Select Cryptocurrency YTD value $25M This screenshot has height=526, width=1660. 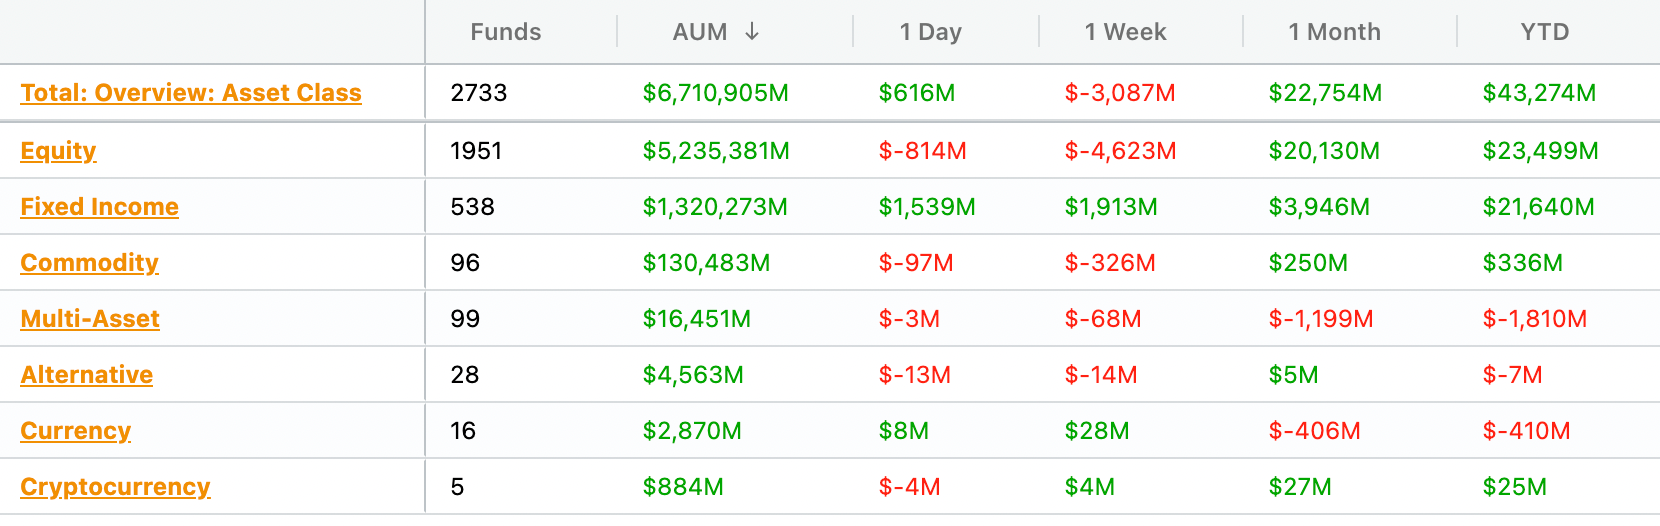tap(1514, 487)
